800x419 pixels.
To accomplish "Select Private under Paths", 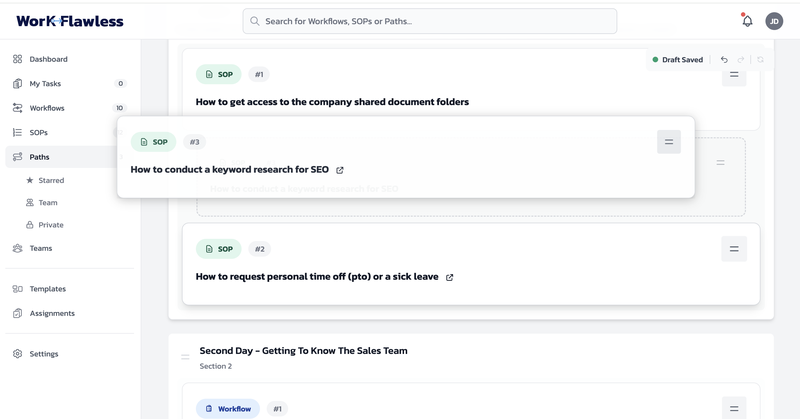I will point(50,225).
